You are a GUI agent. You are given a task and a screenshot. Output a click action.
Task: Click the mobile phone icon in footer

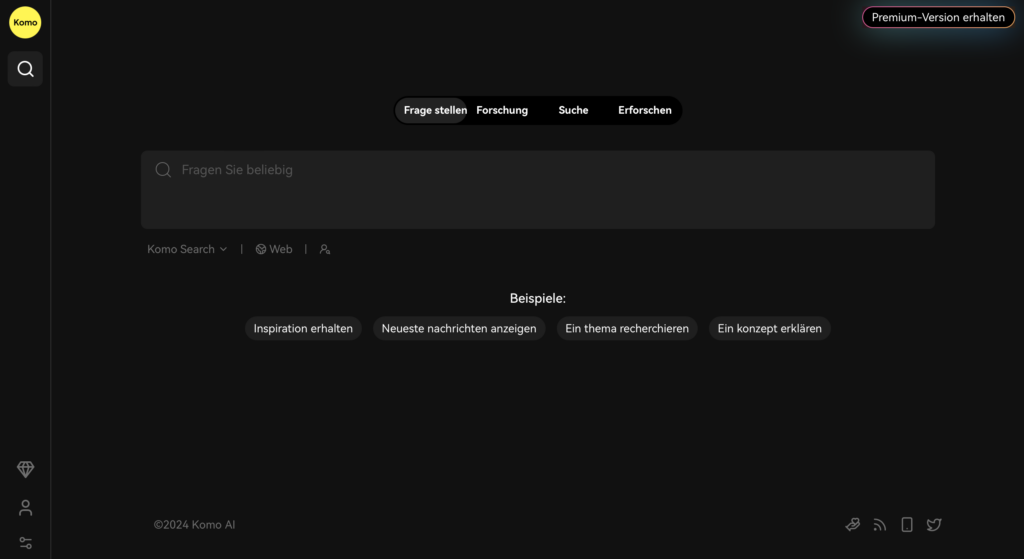coord(907,524)
